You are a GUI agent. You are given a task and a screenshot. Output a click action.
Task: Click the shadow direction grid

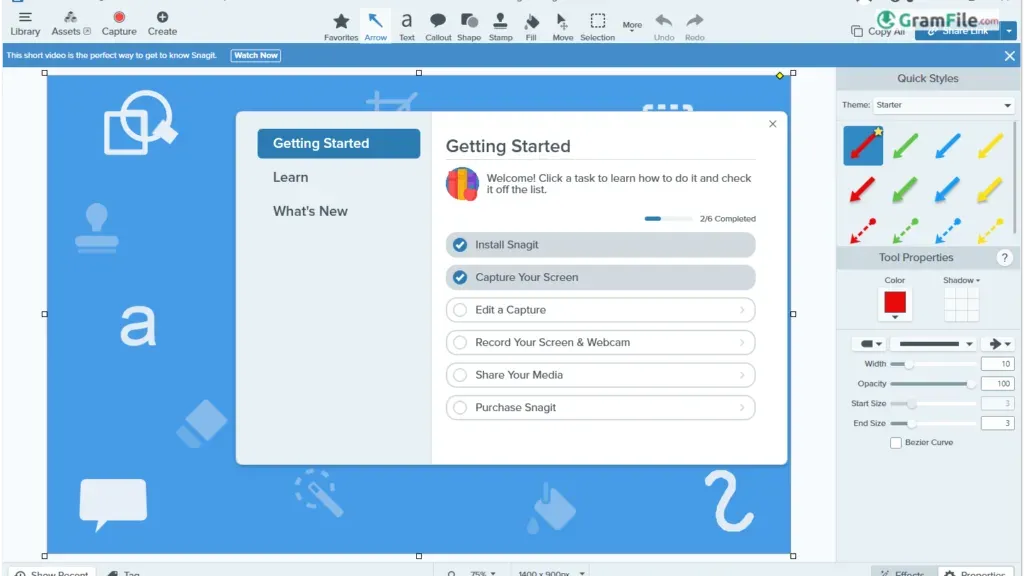pyautogui.click(x=961, y=304)
